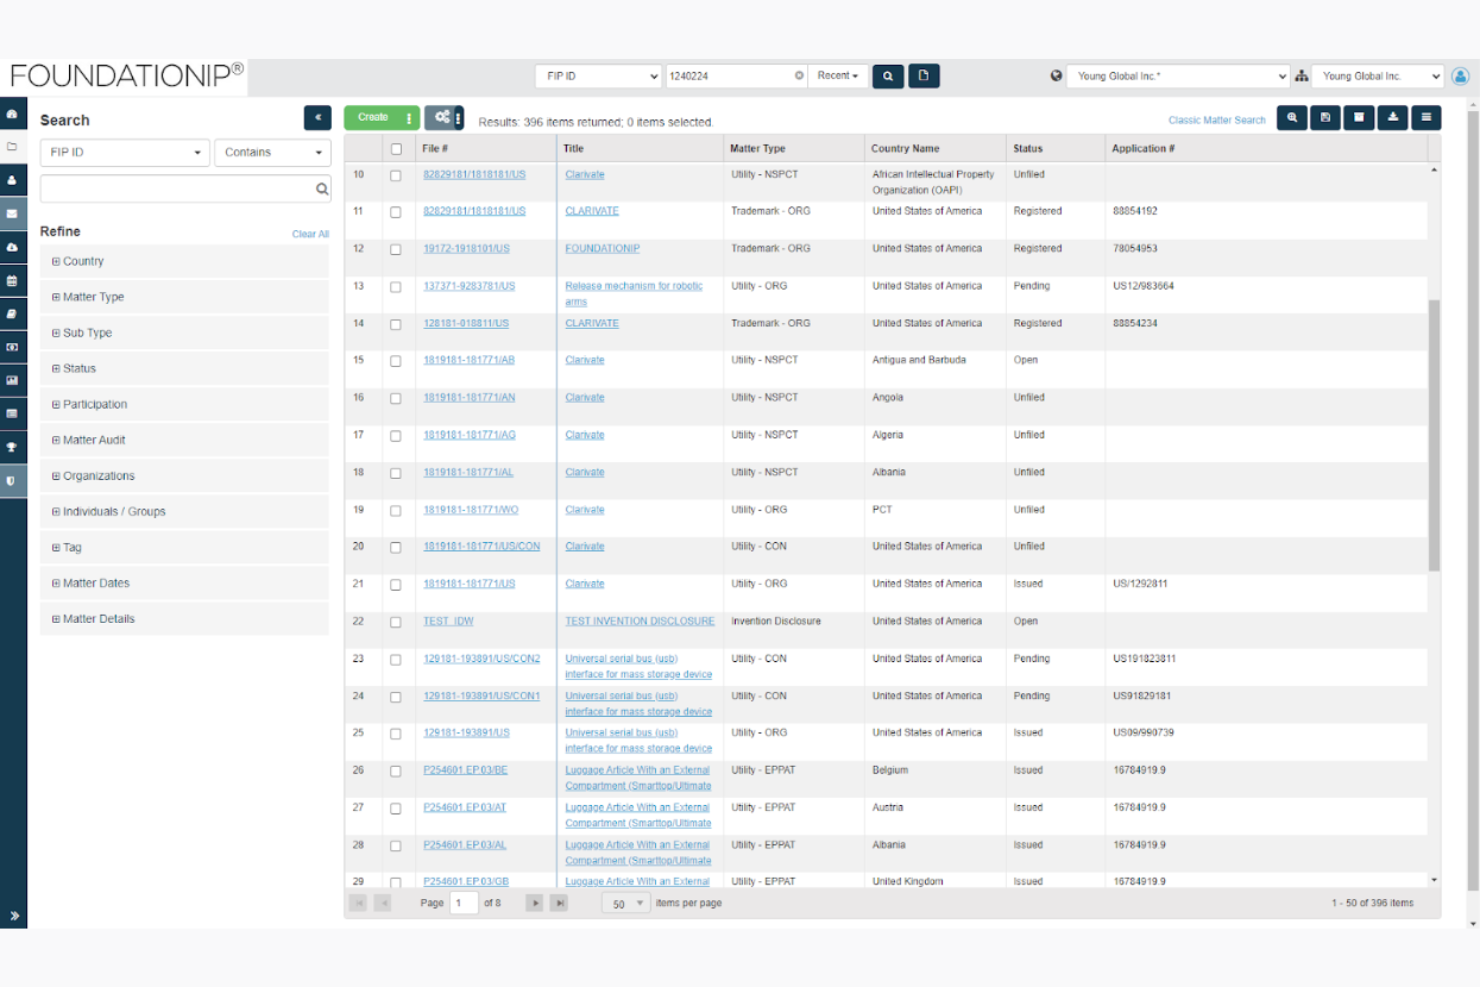
Task: Sort by the Country Name column header
Action: coord(905,149)
